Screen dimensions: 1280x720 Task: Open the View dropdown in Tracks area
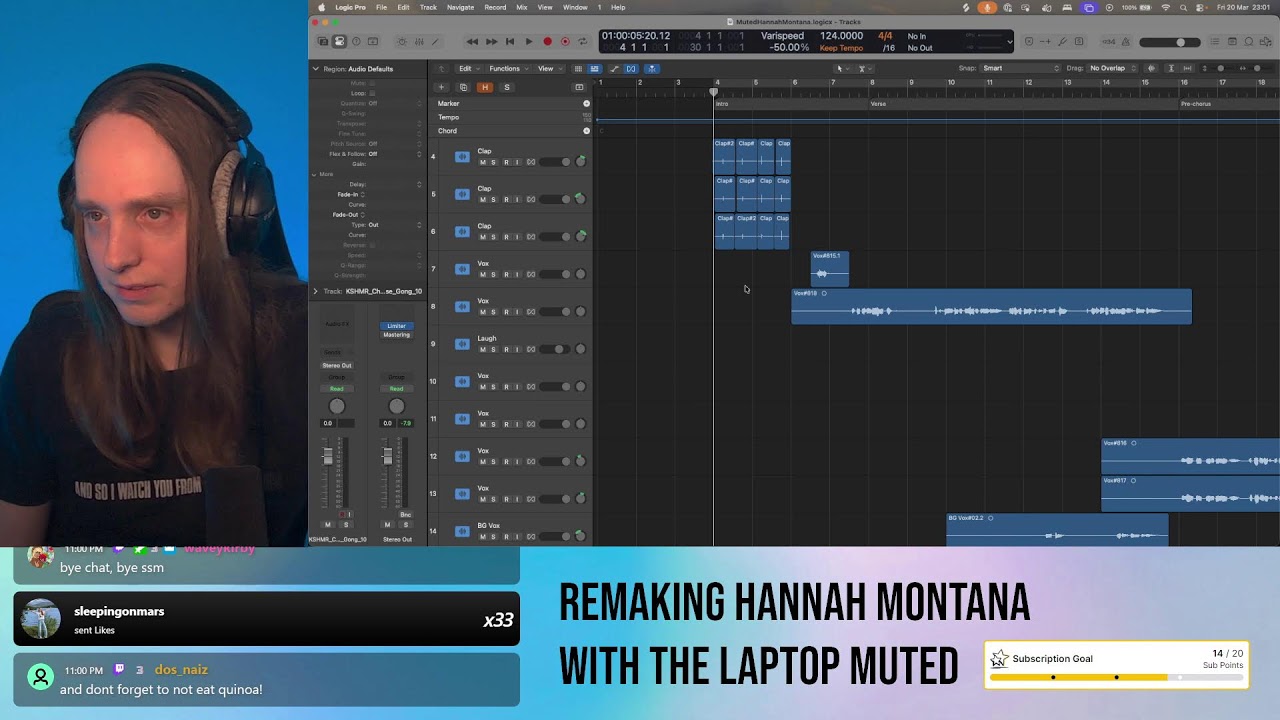548,69
